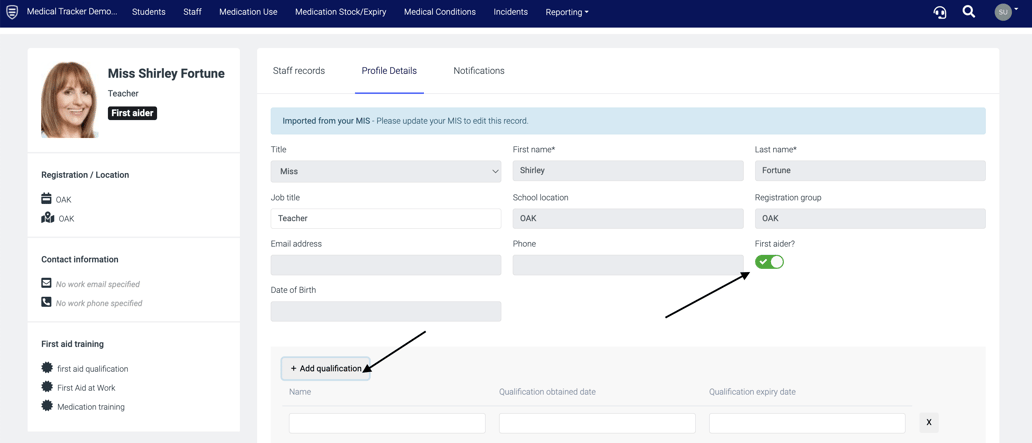The image size is (1032, 443).
Task: Click the Job title field containing Teacher
Action: pyautogui.click(x=386, y=219)
